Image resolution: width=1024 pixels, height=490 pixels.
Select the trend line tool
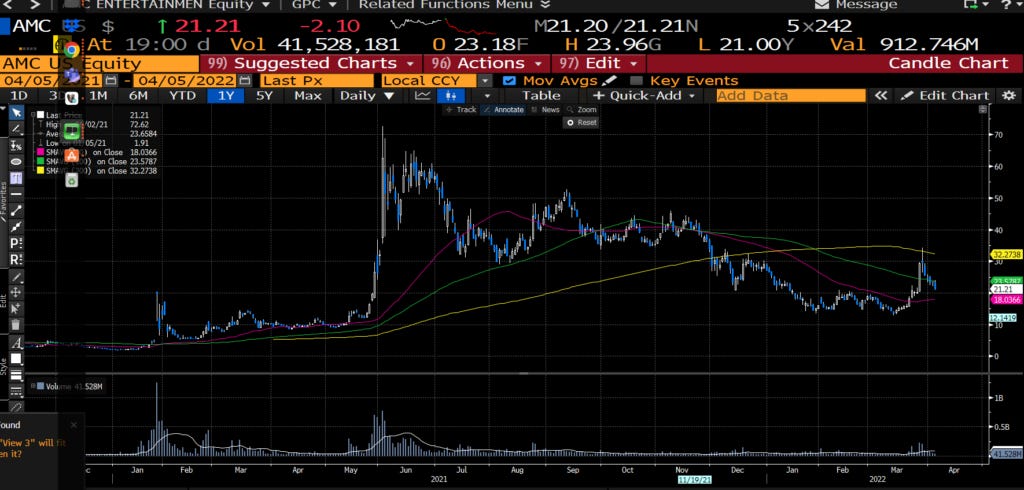click(x=16, y=210)
